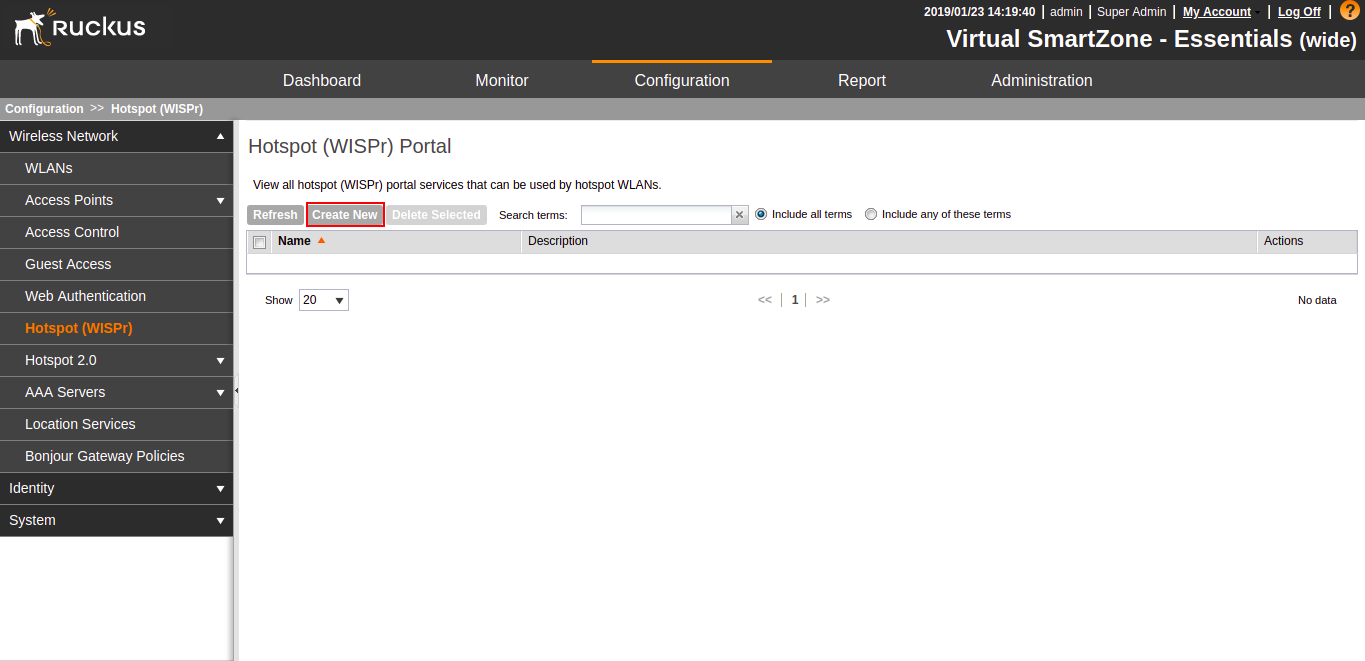
Task: Click Create New portal button
Action: pos(345,215)
